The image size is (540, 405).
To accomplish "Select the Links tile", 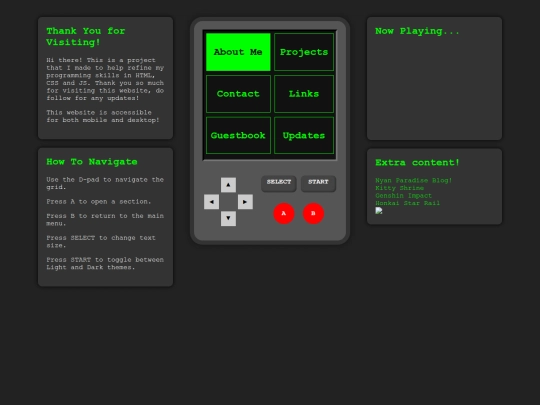I will (304, 94).
